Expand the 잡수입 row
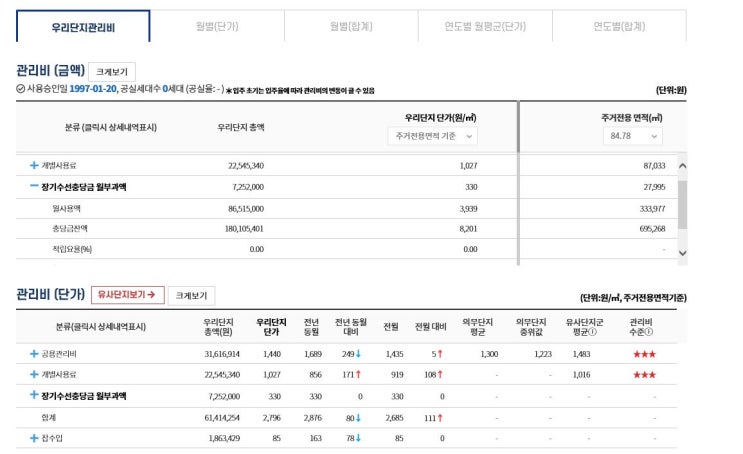Viewport: 743px width, 454px height. 34,438
